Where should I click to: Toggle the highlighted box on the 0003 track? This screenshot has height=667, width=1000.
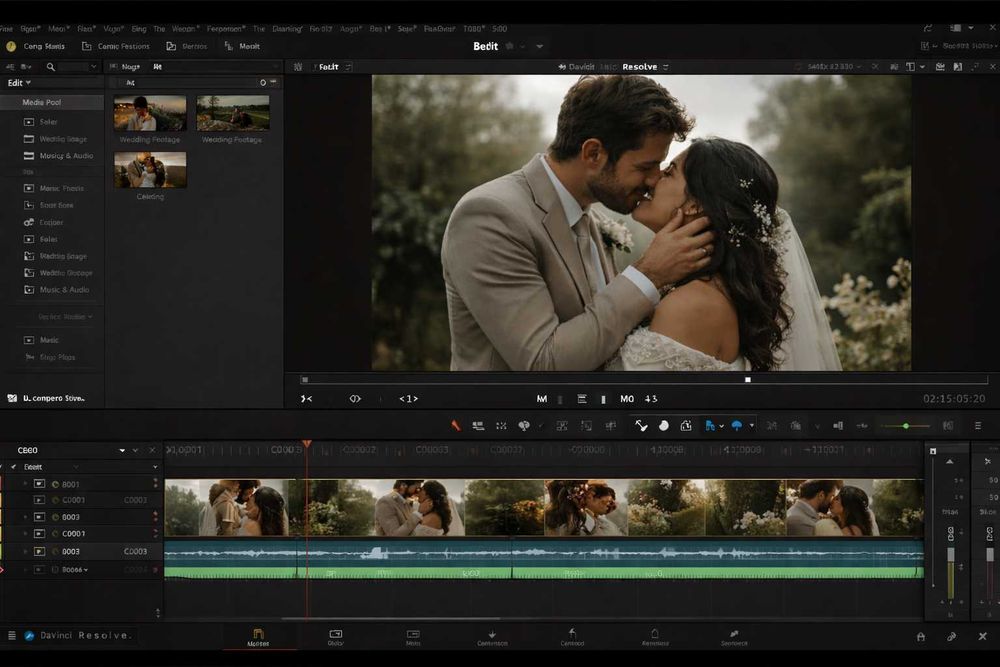(x=40, y=551)
